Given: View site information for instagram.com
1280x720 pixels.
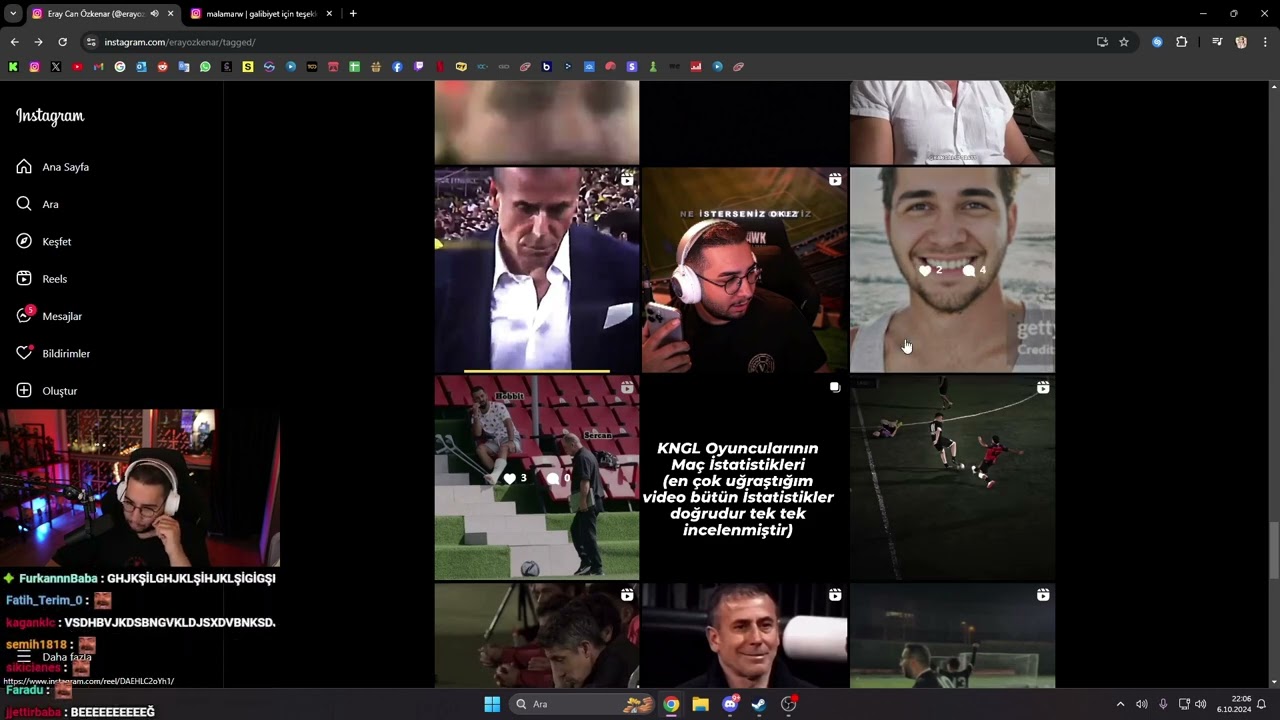Looking at the screenshot, I should point(91,42).
